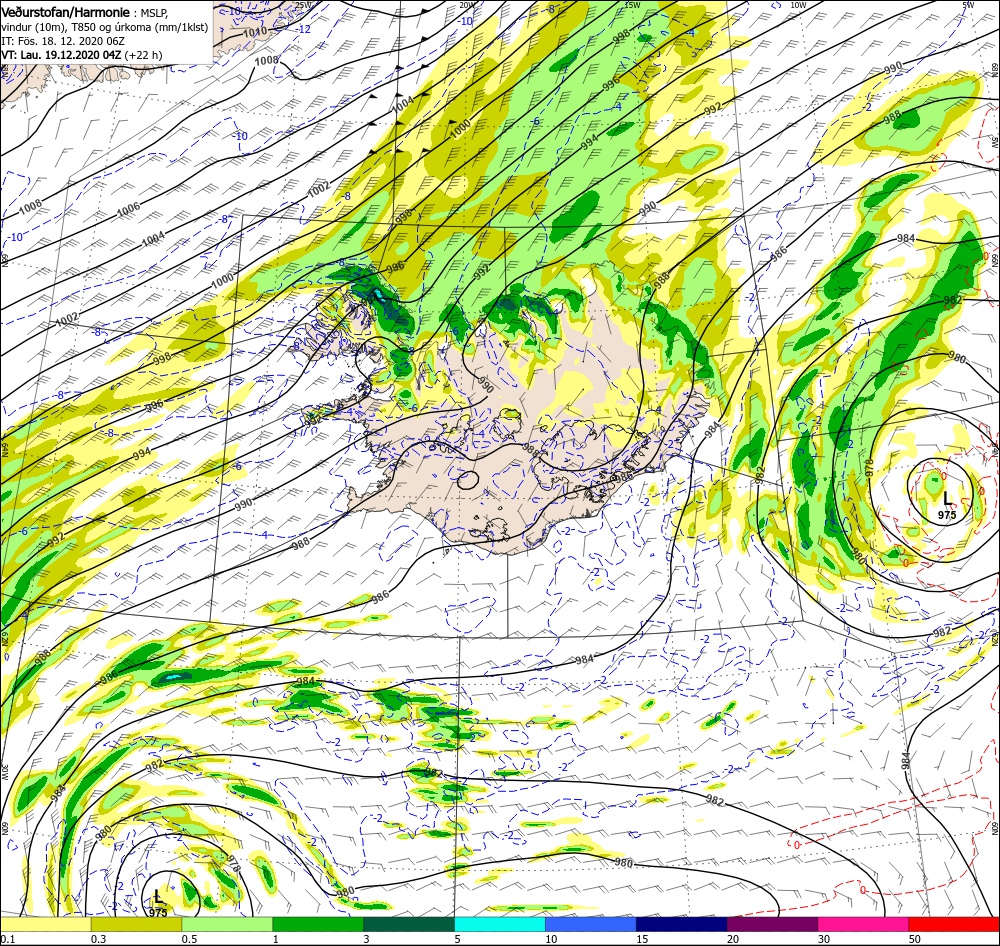The width and height of the screenshot is (1000, 946).
Task: Click the 'Veðurstofan/Harmonie' title text
Action: pyautogui.click(x=66, y=12)
